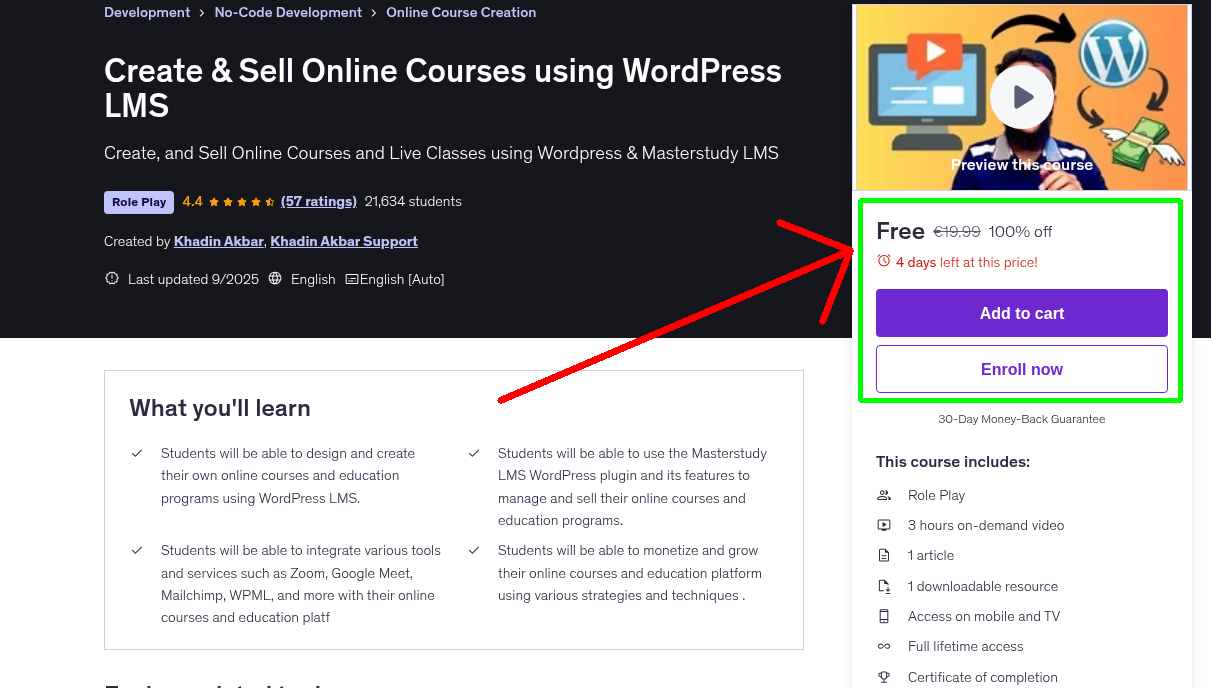This screenshot has height=688, width=1211.
Task: Click the course subtitle about Masterstudy LMS
Action: pyautogui.click(x=441, y=153)
